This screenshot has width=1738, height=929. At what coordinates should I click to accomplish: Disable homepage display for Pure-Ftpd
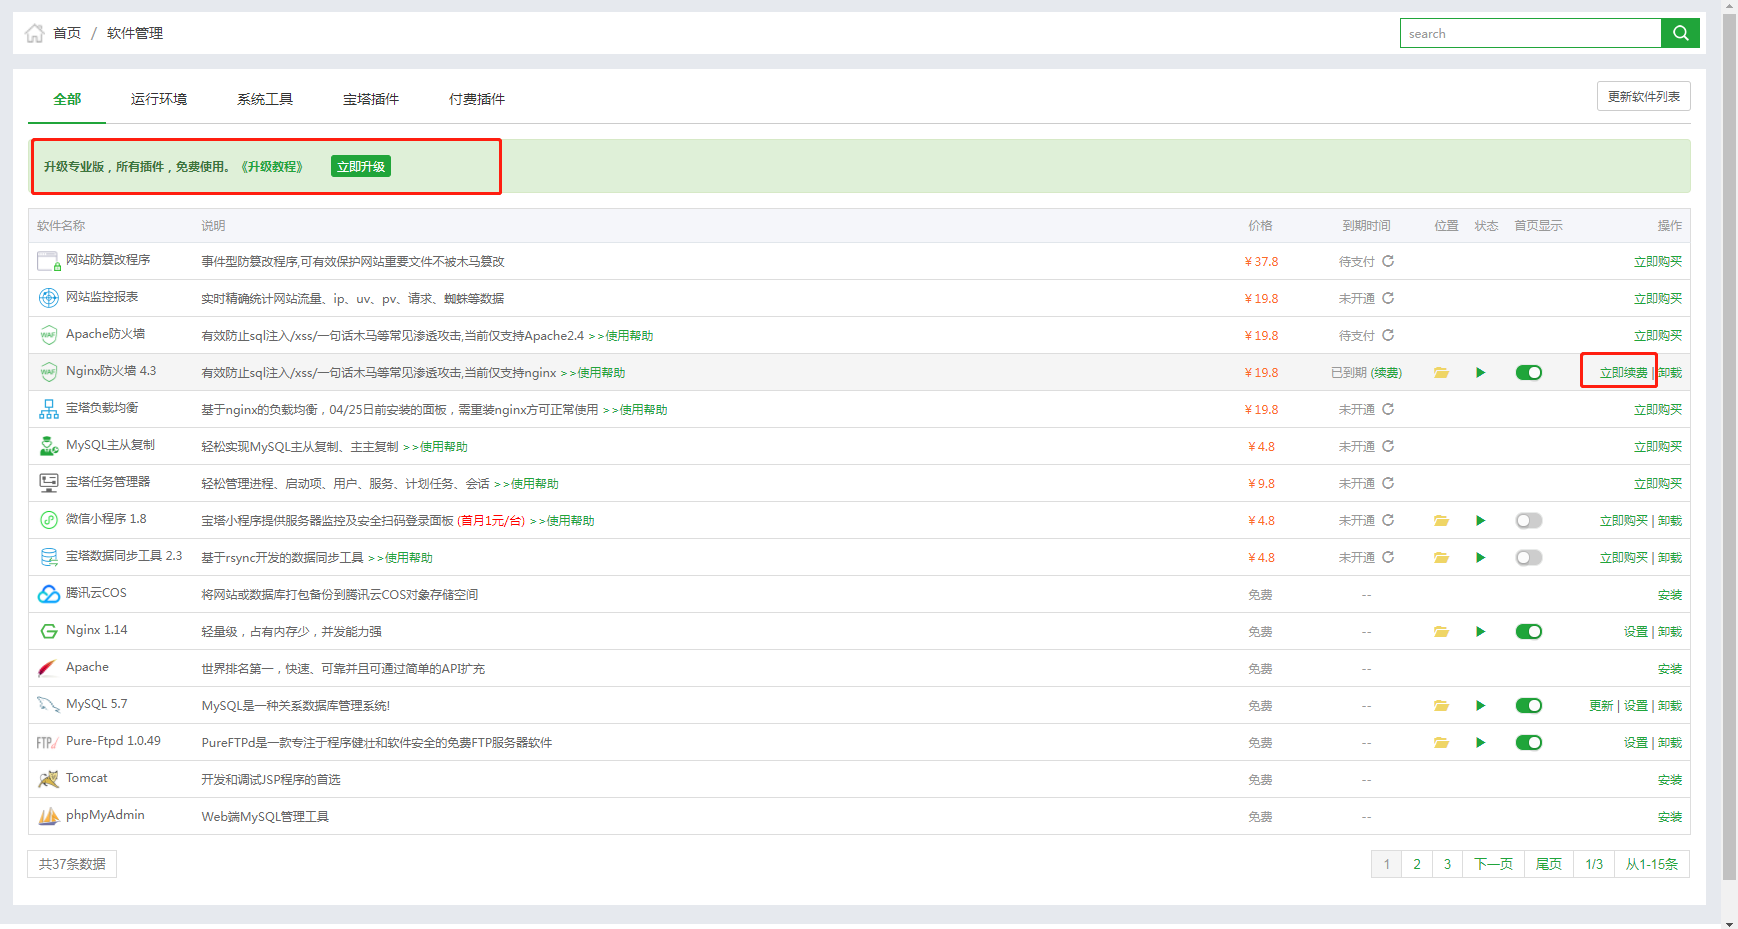coord(1529,742)
